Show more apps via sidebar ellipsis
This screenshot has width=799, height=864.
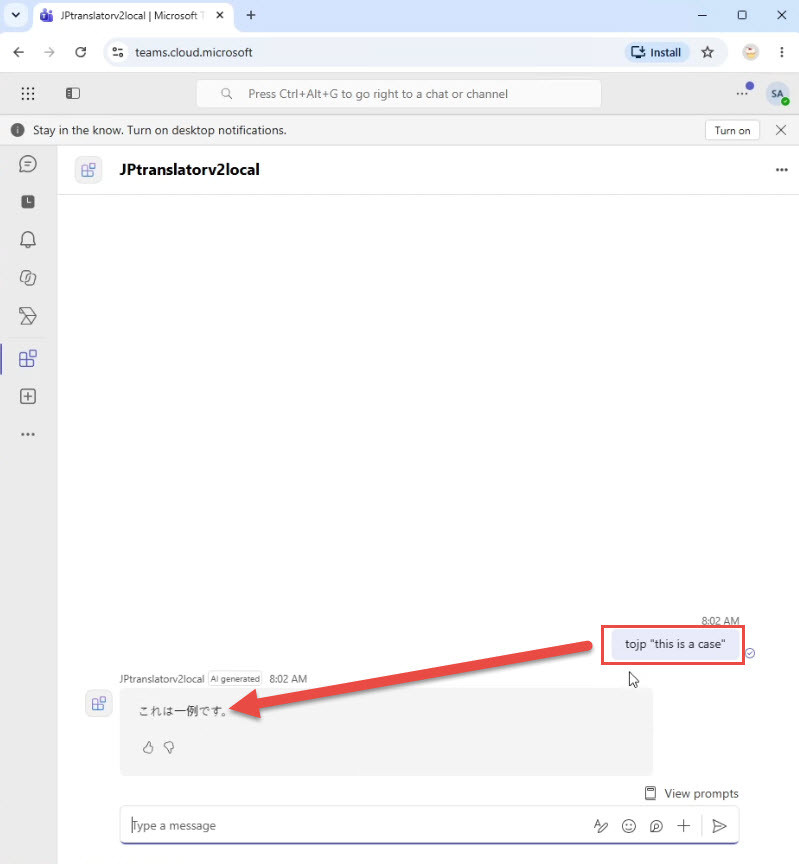28,434
